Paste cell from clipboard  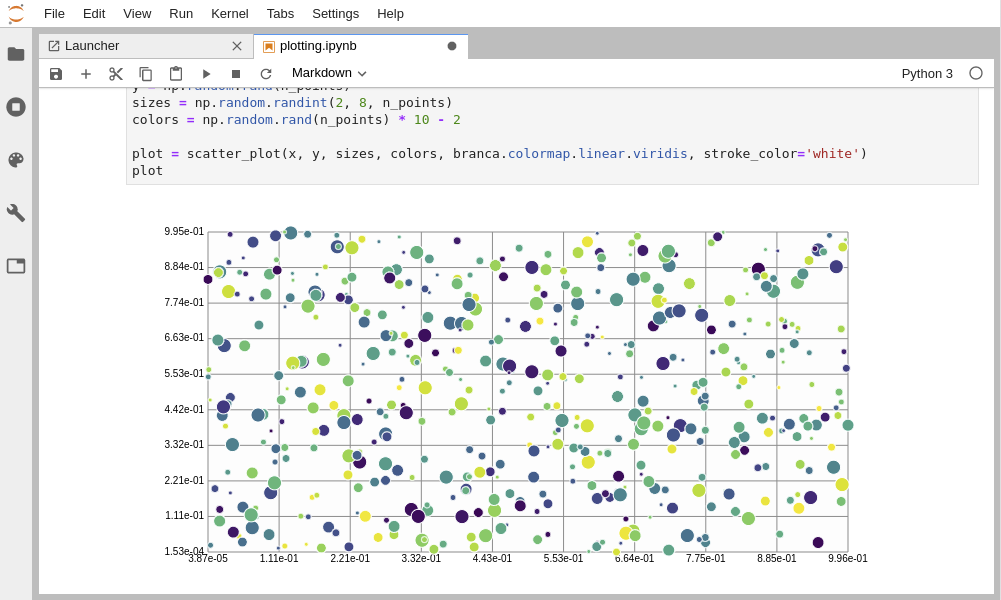pyautogui.click(x=176, y=74)
